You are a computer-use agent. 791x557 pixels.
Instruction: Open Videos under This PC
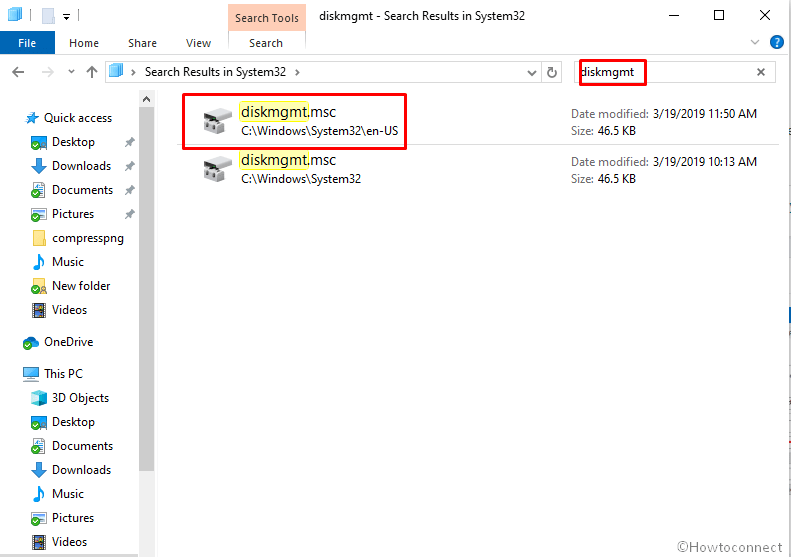[x=69, y=542]
